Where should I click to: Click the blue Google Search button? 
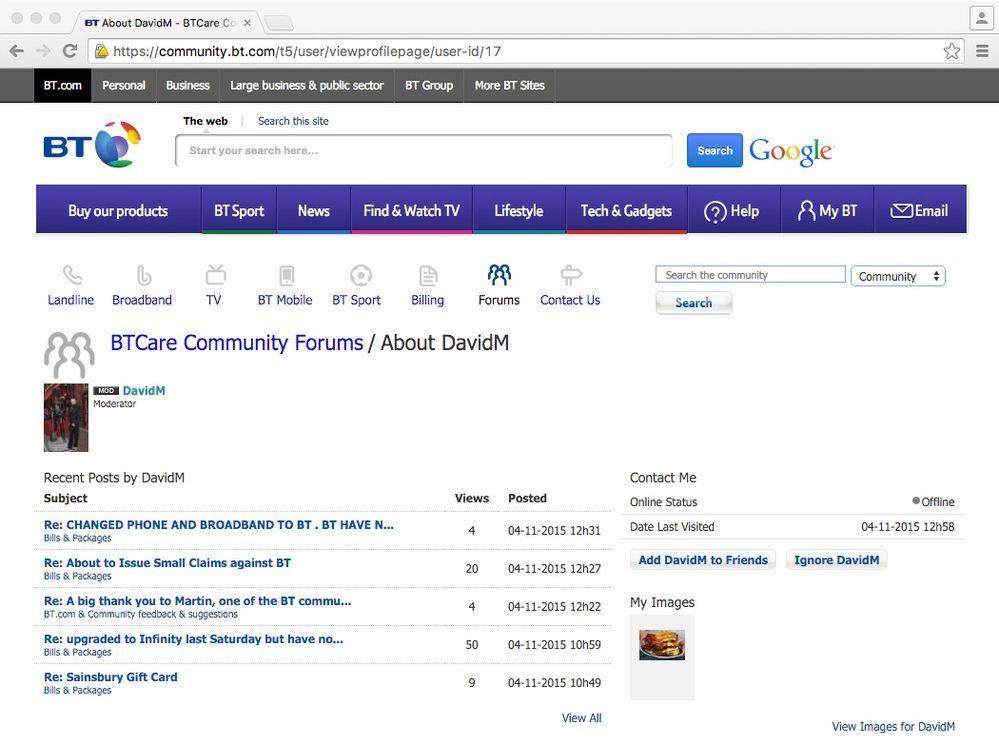tap(715, 150)
